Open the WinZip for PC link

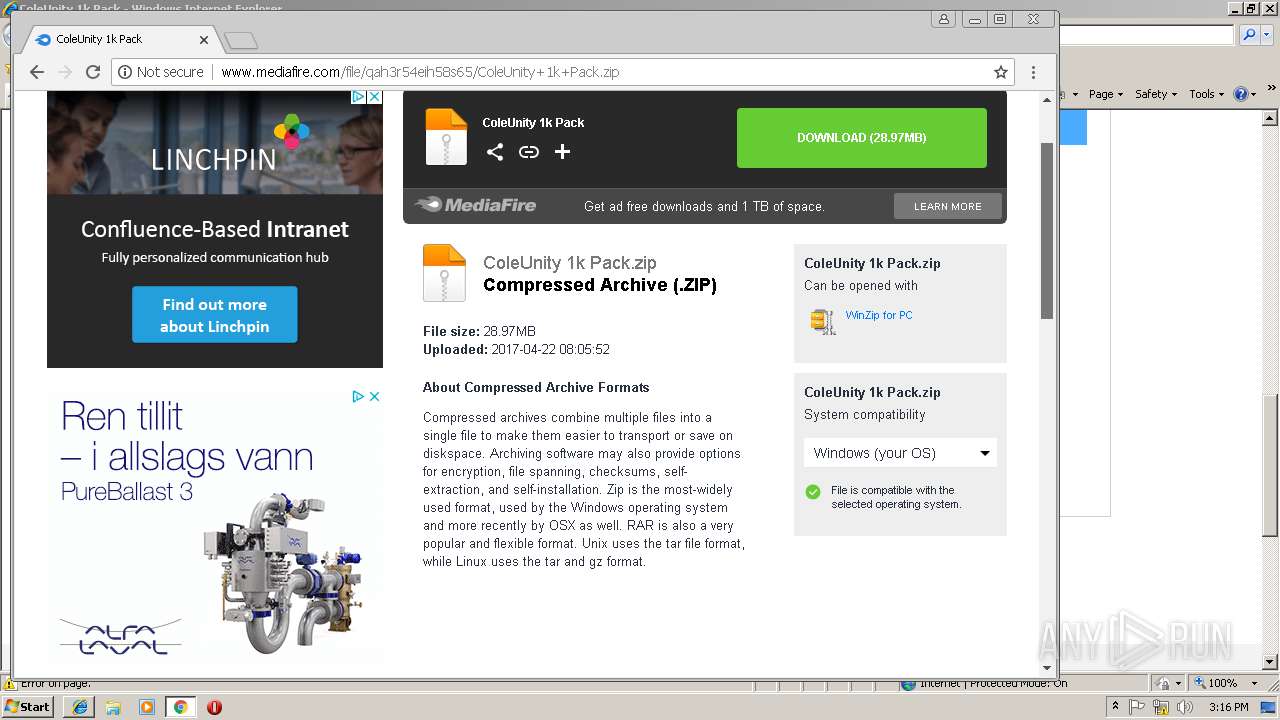point(879,315)
